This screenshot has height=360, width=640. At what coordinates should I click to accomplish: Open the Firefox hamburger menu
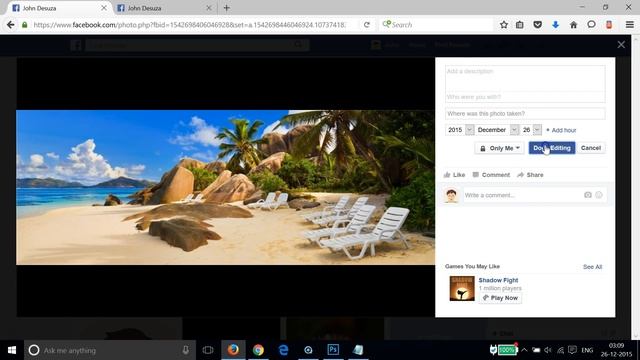(630, 25)
